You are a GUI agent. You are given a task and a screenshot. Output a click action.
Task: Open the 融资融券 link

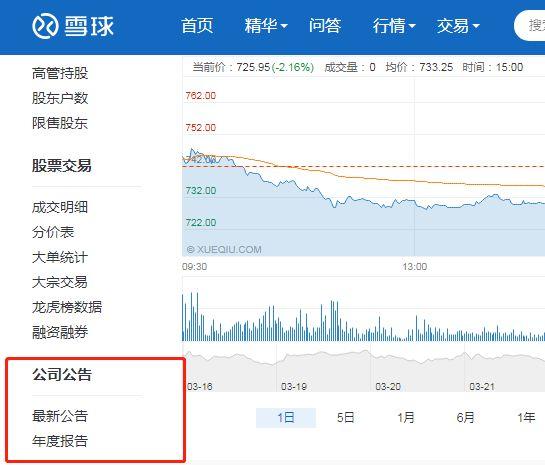pos(60,332)
